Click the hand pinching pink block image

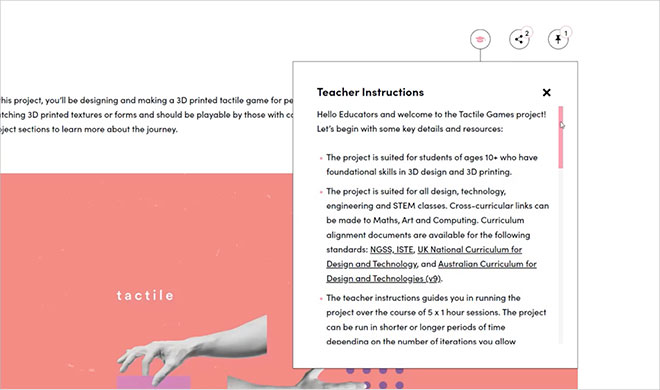pyautogui.click(x=192, y=353)
